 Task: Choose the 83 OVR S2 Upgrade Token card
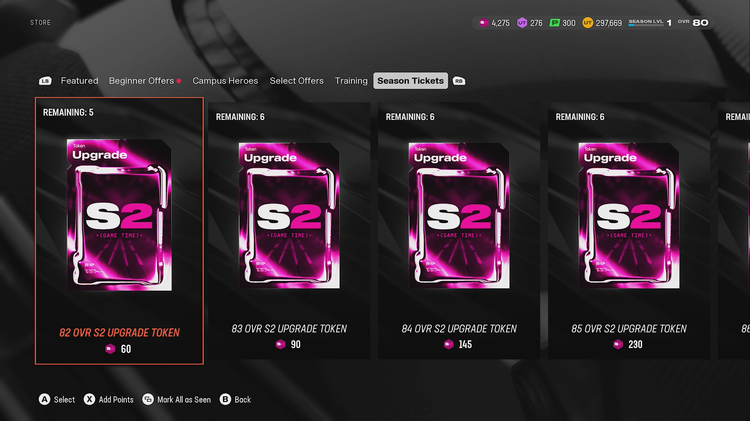[x=289, y=231]
